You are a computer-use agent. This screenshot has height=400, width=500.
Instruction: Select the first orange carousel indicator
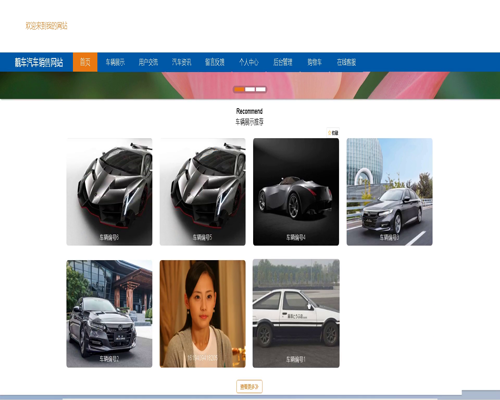pyautogui.click(x=239, y=89)
